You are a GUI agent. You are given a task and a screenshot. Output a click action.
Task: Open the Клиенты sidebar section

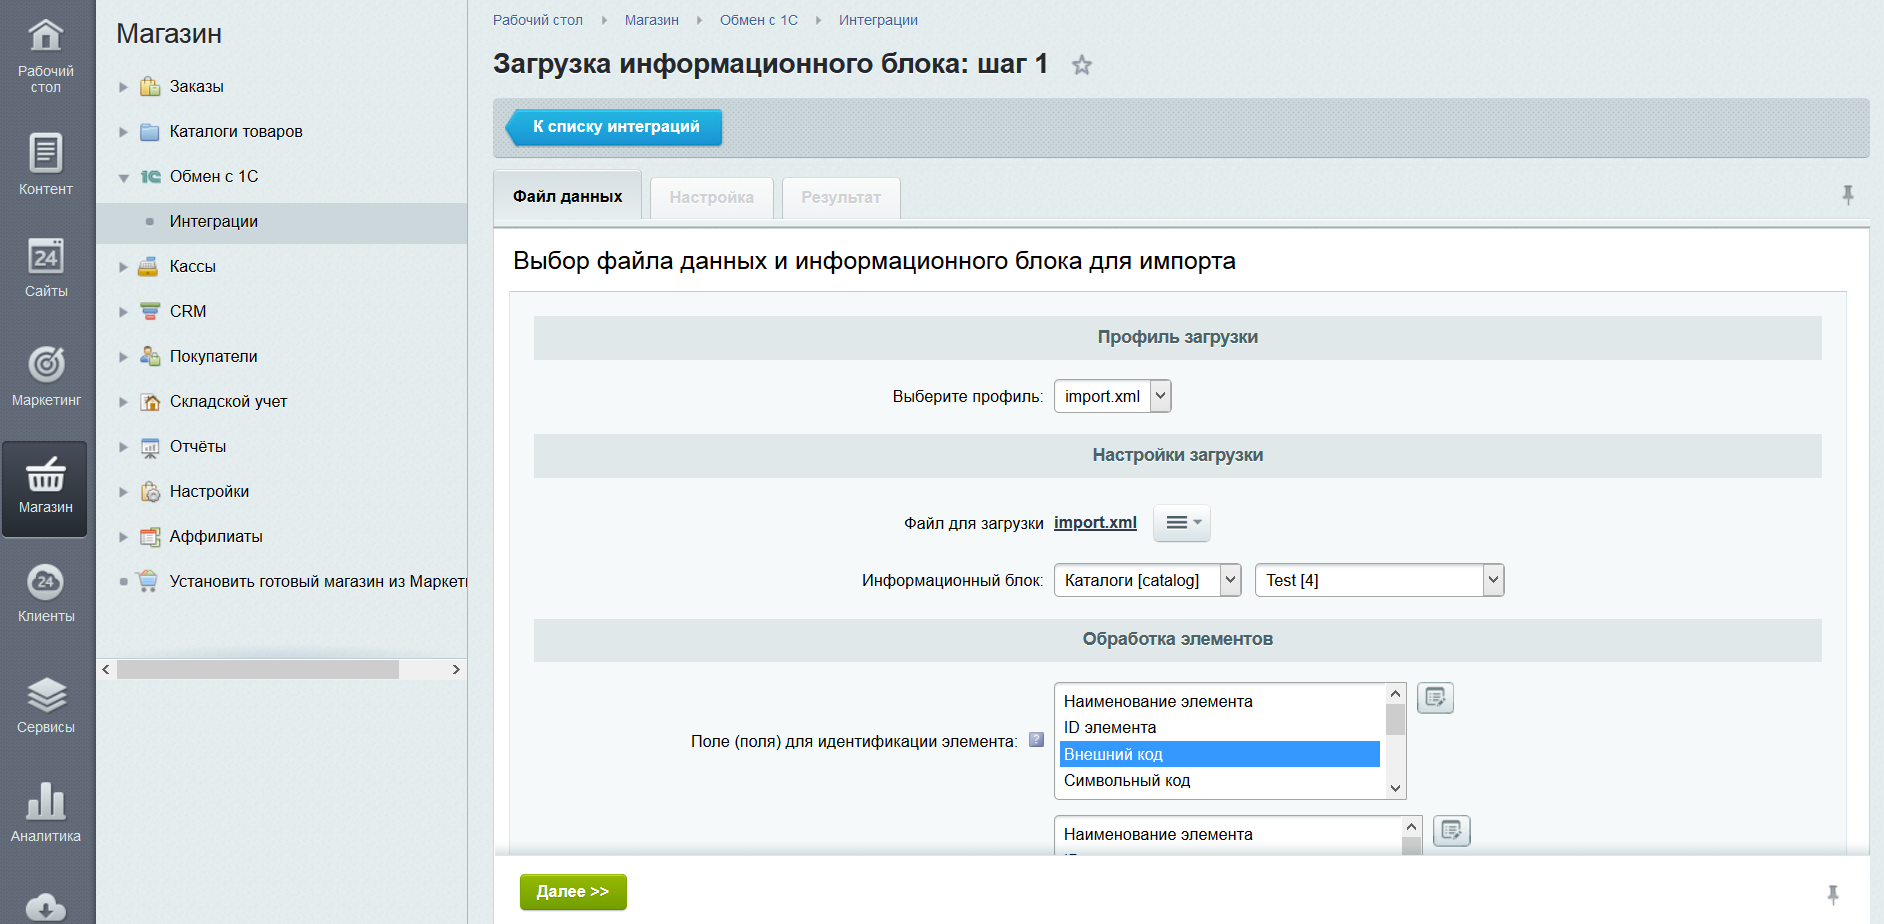pyautogui.click(x=46, y=593)
